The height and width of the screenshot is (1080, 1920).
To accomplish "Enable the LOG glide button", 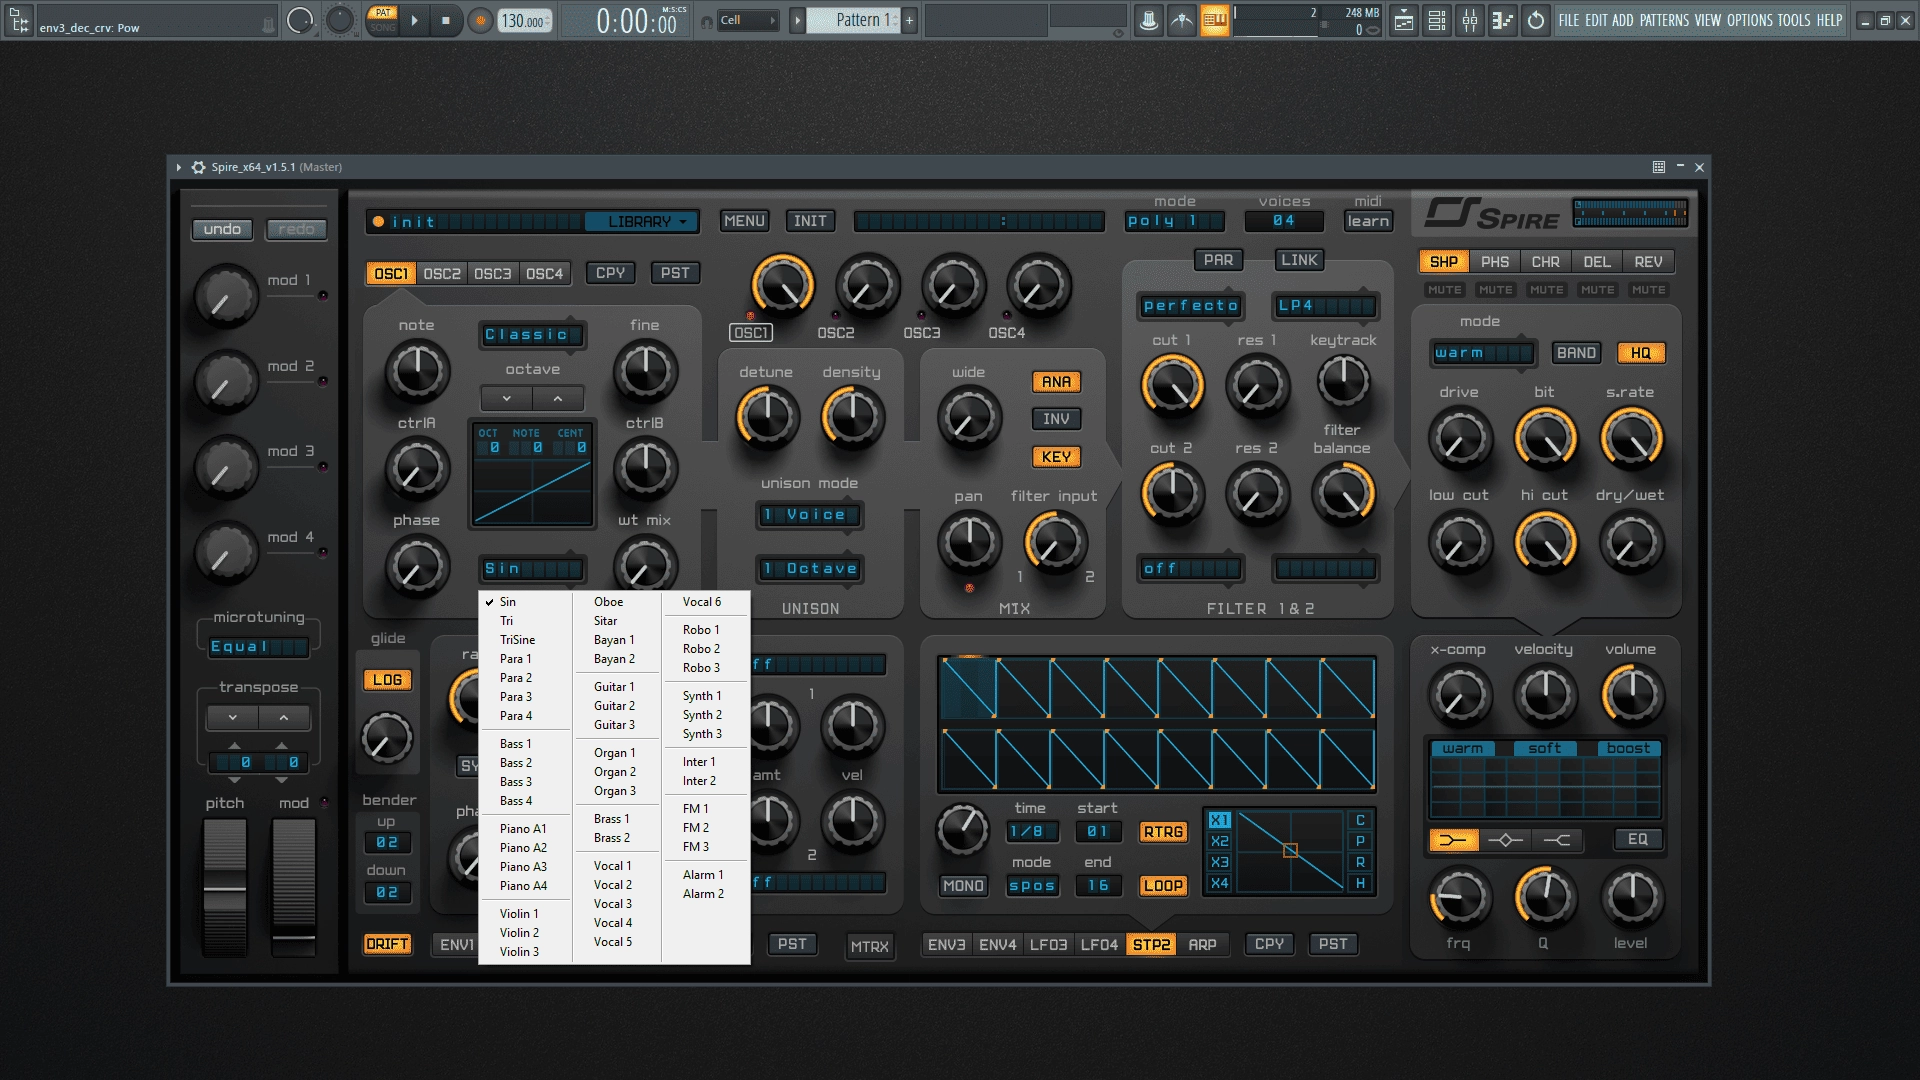I will click(387, 680).
